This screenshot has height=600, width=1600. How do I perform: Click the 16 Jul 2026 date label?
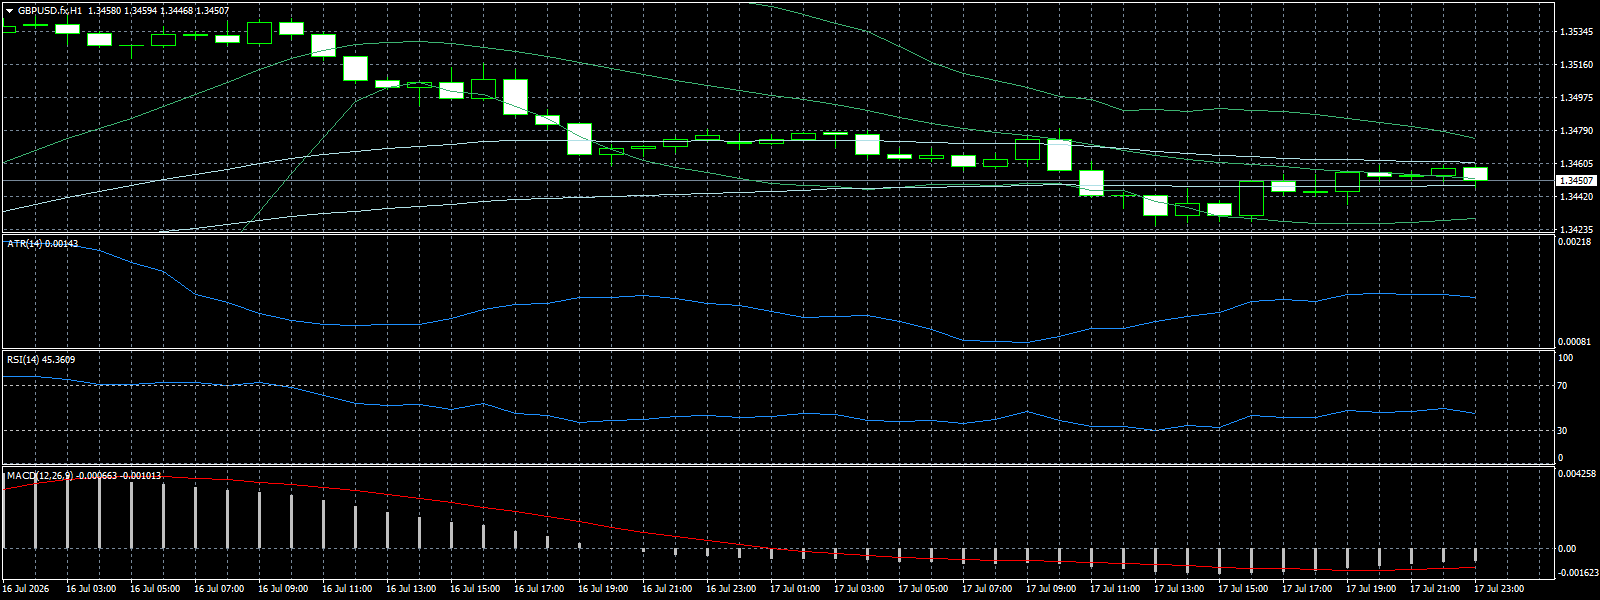[26, 589]
